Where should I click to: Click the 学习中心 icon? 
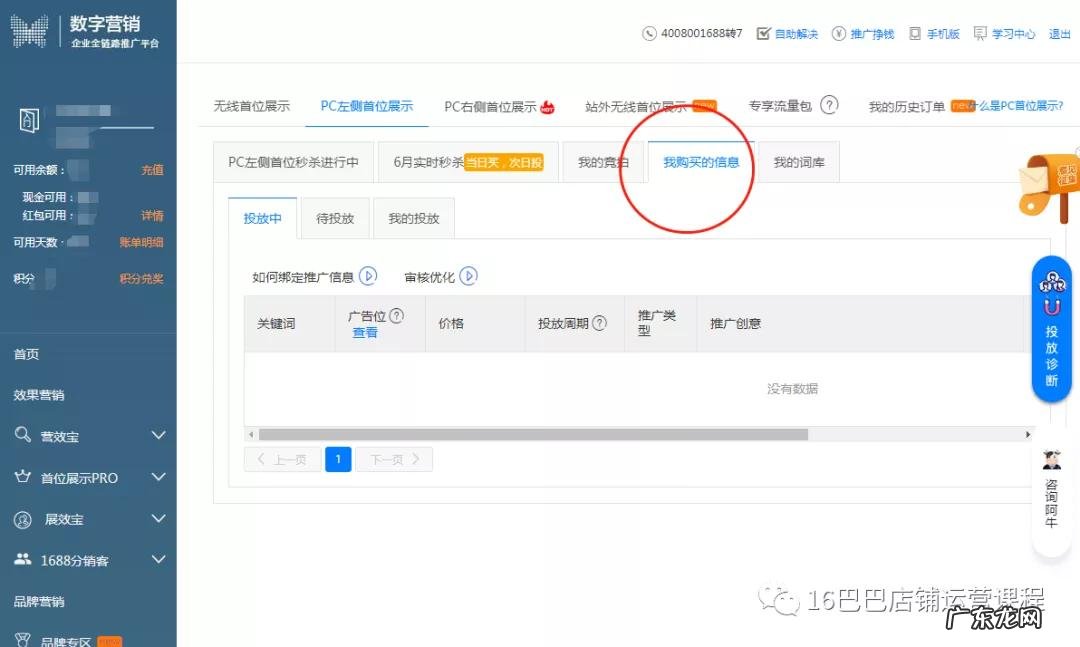pyautogui.click(x=978, y=33)
